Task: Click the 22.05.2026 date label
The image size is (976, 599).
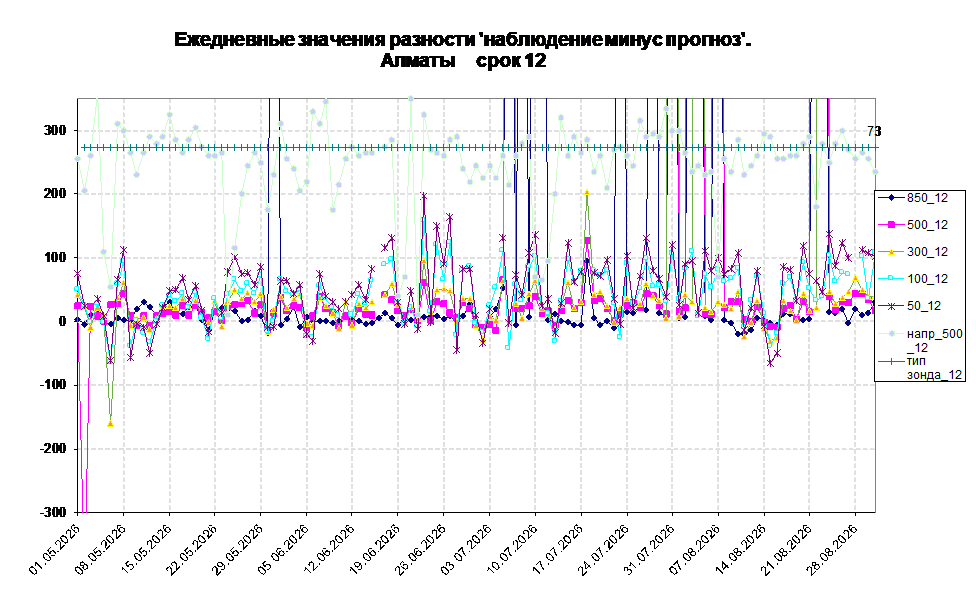Action: click(193, 549)
